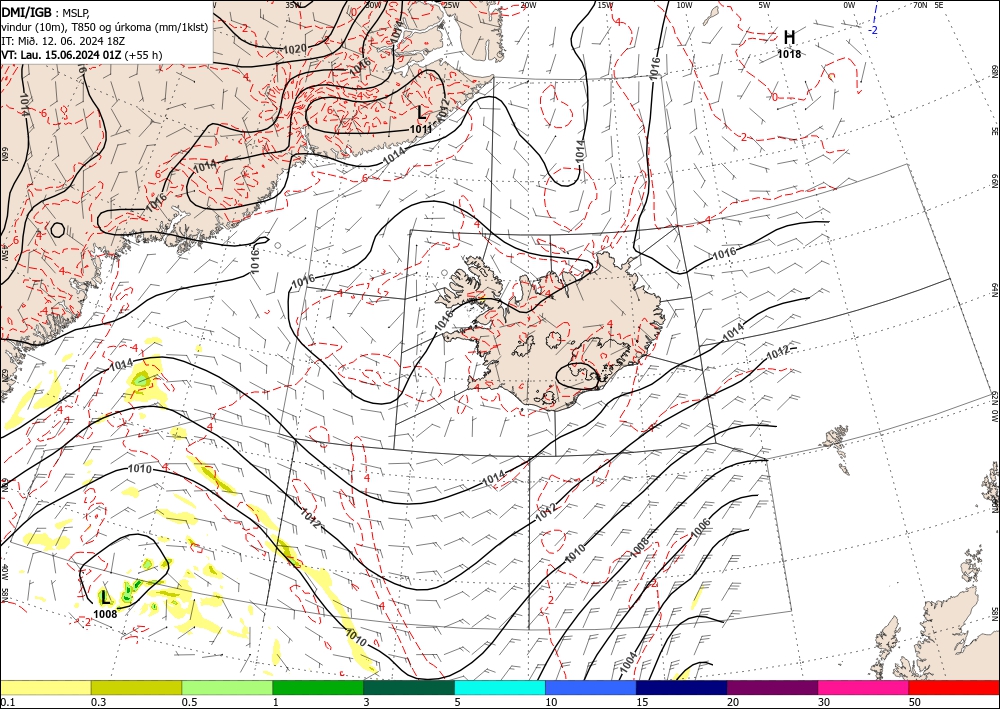The height and width of the screenshot is (709, 1000).
Task: Click the '5E' longitude label at top
Action: (939, 5)
